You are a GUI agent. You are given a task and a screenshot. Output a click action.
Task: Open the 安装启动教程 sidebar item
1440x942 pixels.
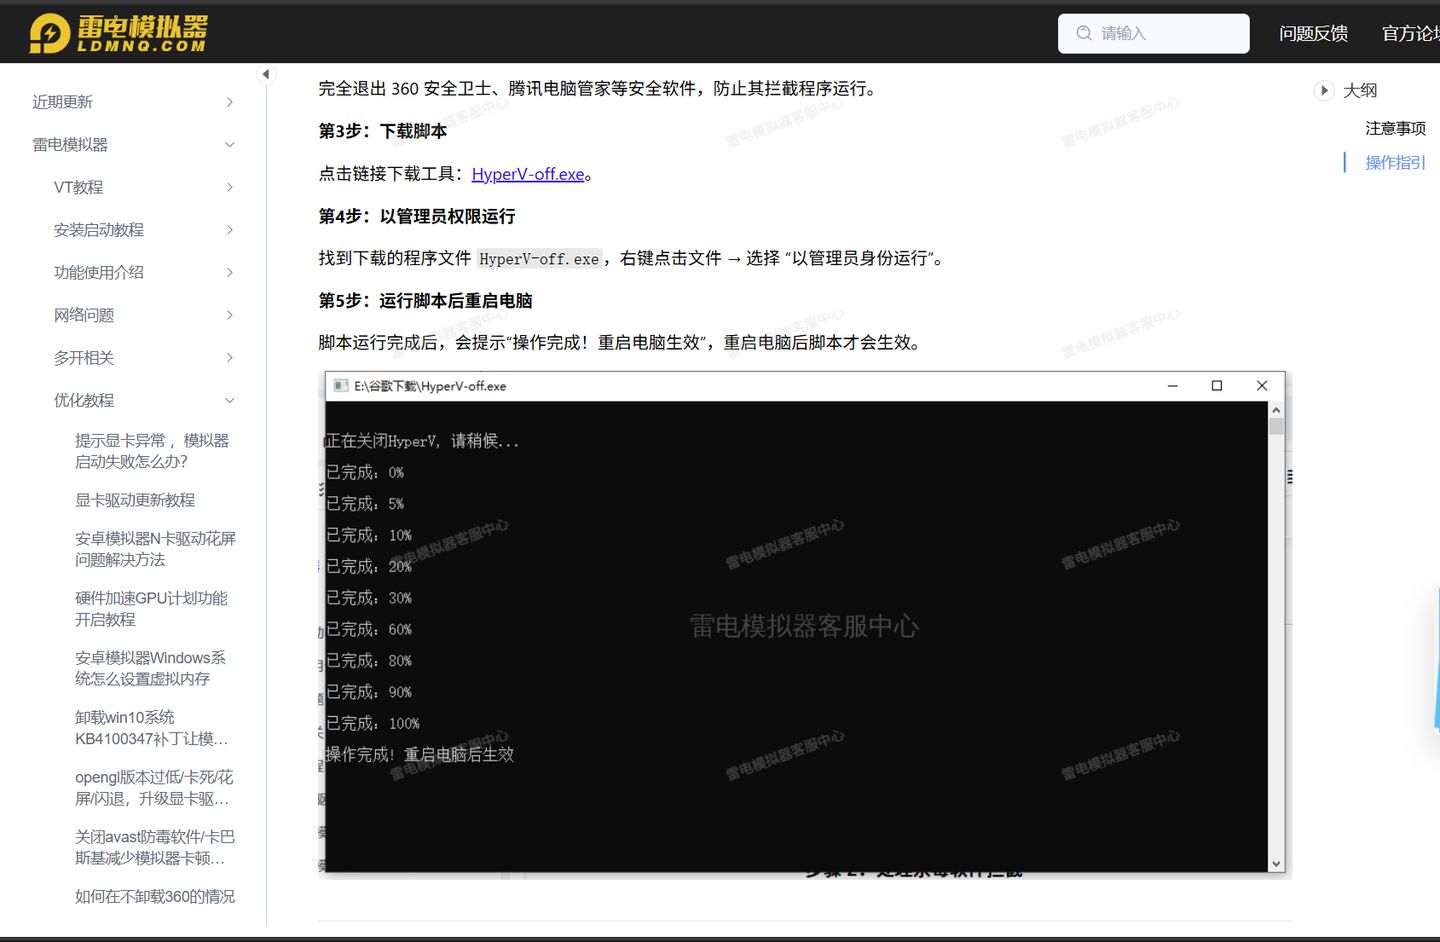point(99,230)
